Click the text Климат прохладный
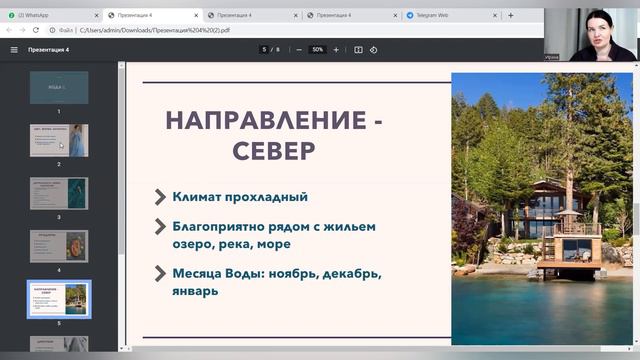This screenshot has height=360, width=640. point(240,197)
